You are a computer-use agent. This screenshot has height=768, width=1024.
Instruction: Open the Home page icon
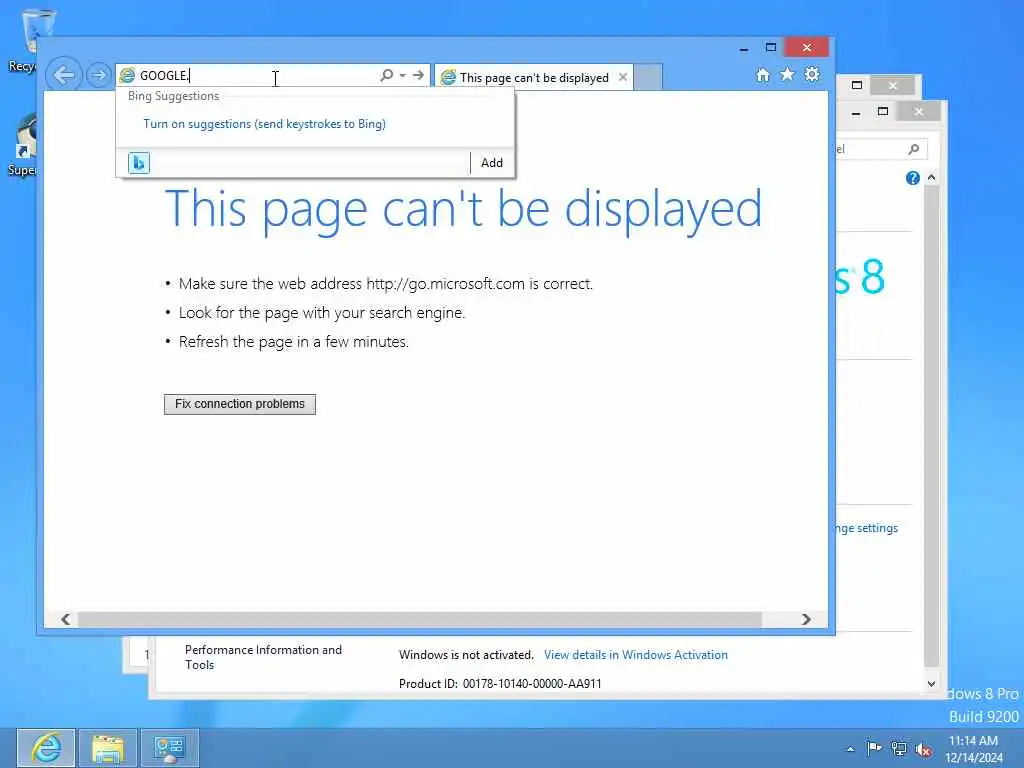pyautogui.click(x=763, y=75)
